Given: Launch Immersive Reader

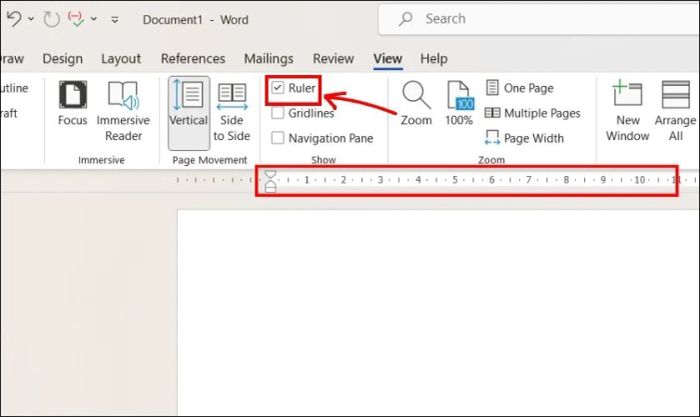Looking at the screenshot, I should (x=123, y=112).
